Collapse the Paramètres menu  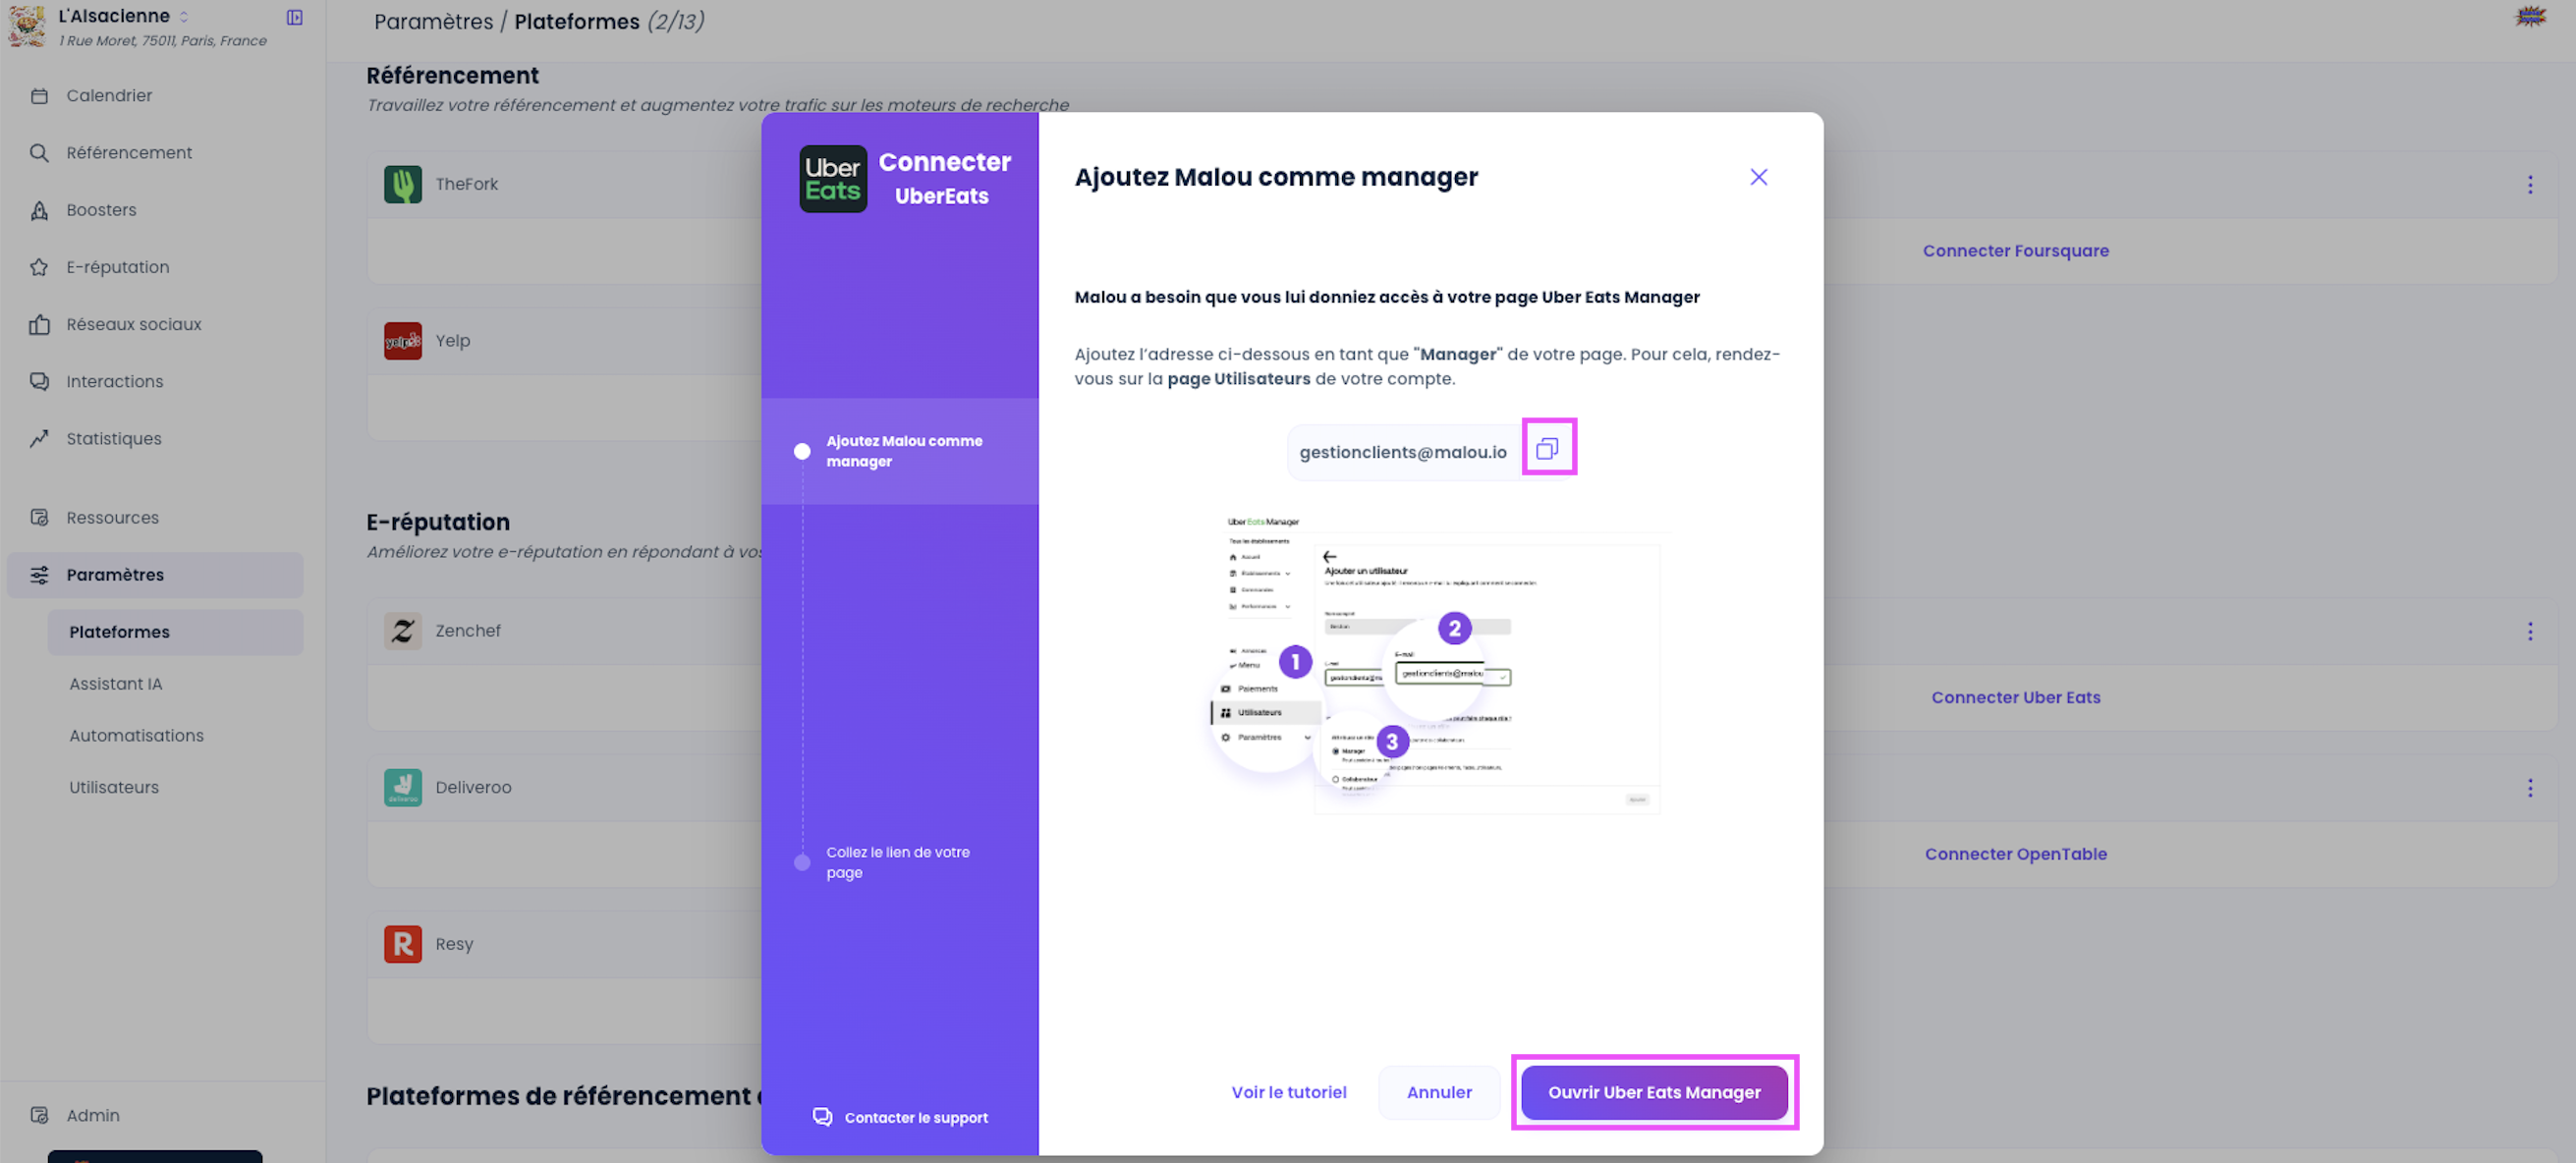155,574
